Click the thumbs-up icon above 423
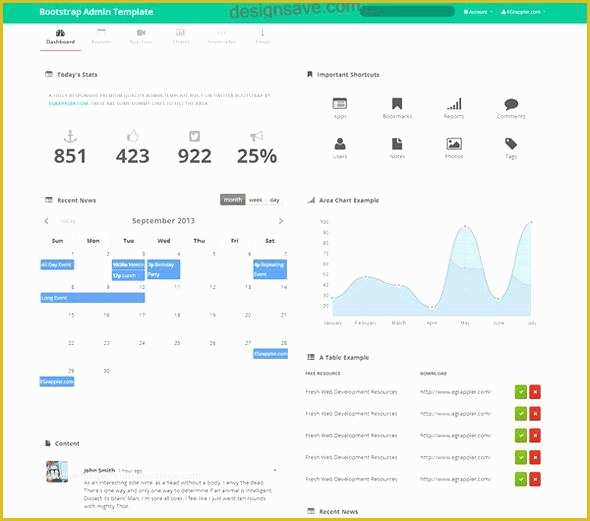The height and width of the screenshot is (521, 590). pyautogui.click(x=132, y=136)
